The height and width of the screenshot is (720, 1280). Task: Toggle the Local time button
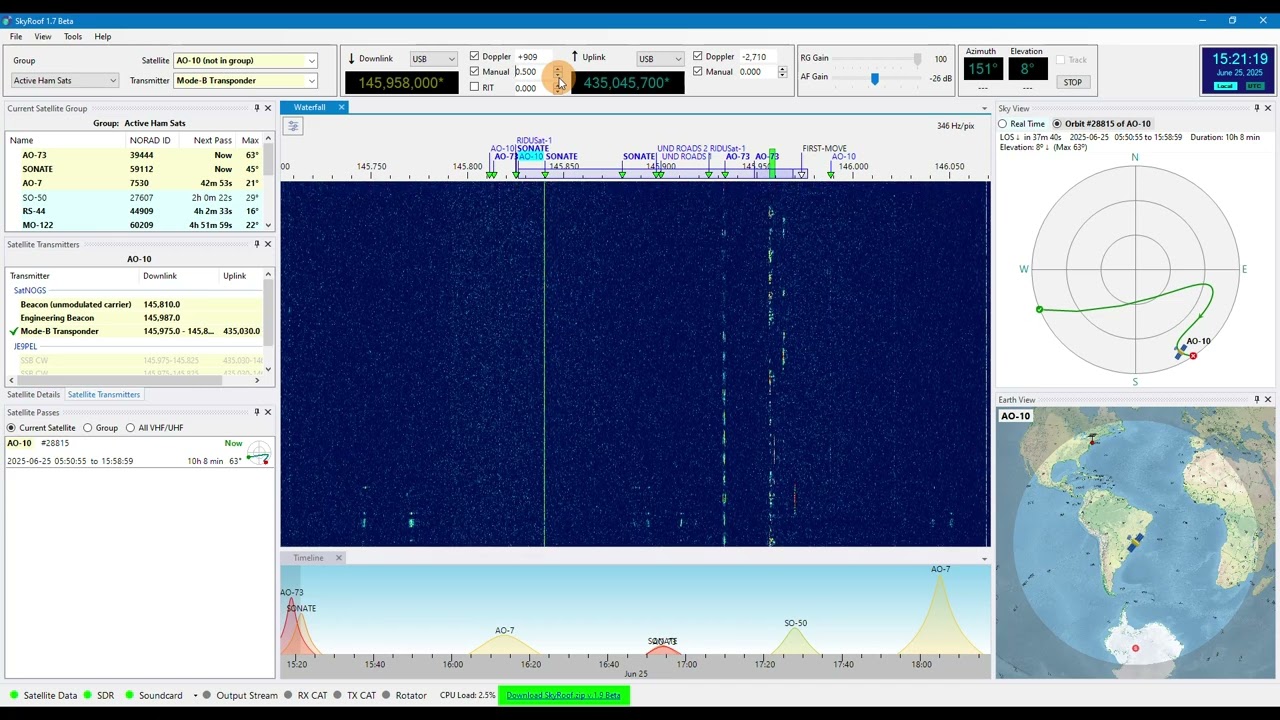coord(1225,86)
